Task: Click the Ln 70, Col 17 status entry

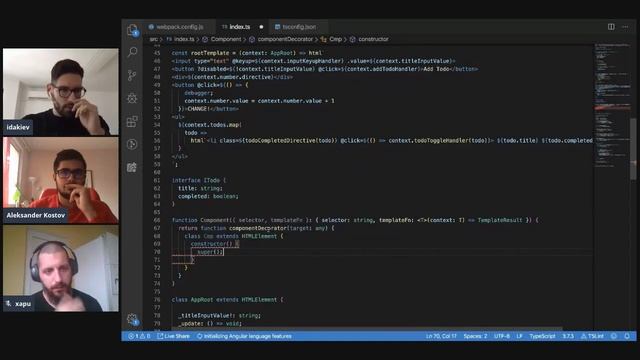Action: pyautogui.click(x=441, y=336)
